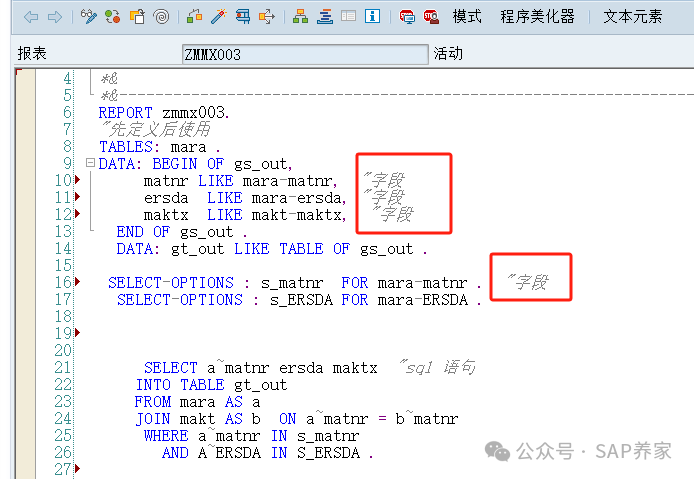Click the JOIN keyword on line 24

coord(153,418)
